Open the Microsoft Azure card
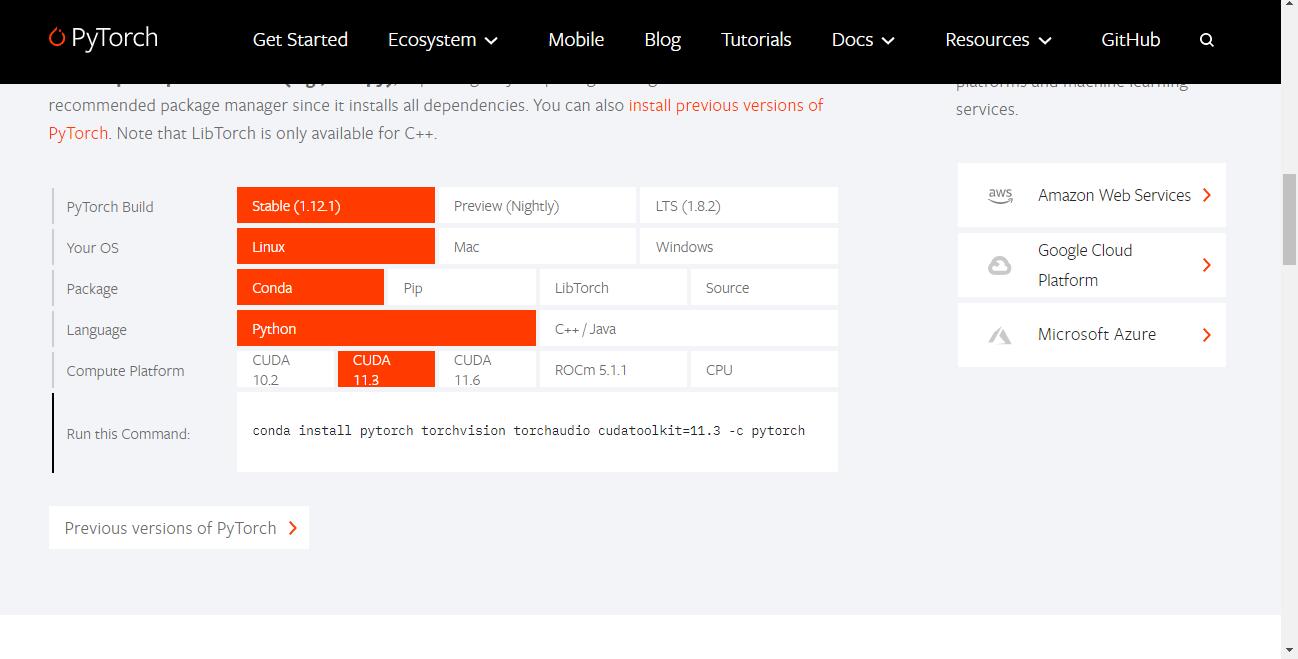 tap(1092, 335)
